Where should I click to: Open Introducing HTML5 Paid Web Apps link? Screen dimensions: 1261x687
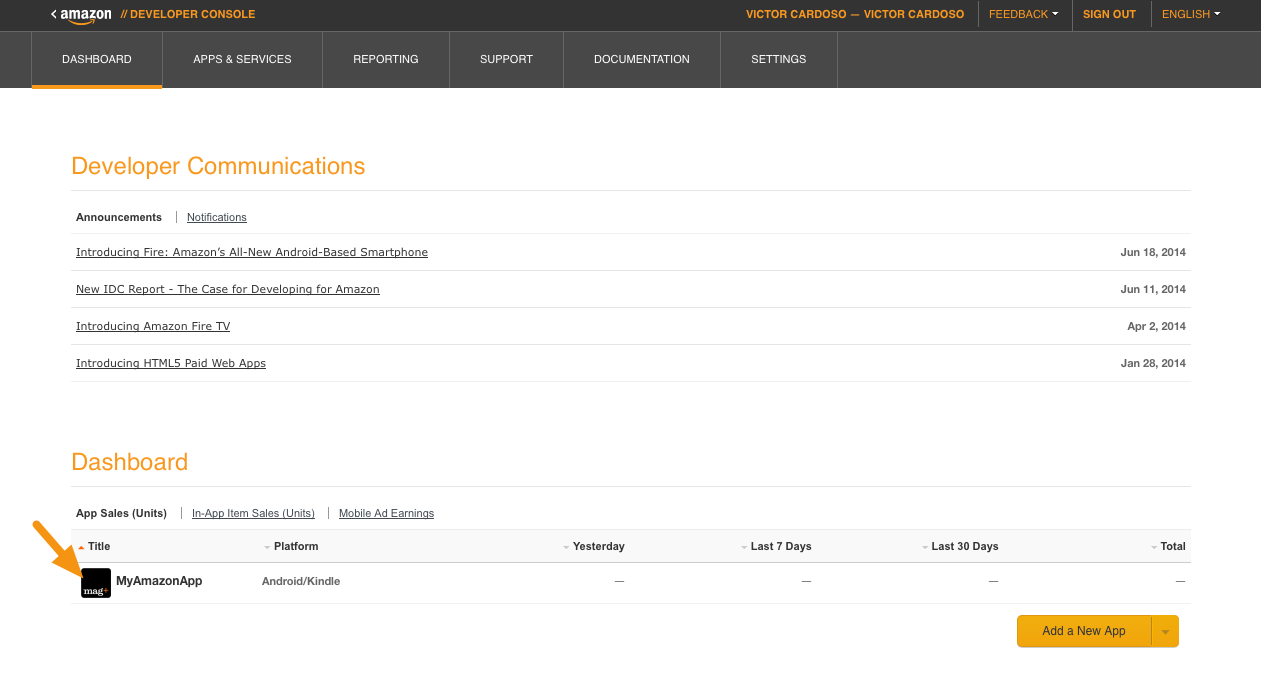(x=171, y=363)
